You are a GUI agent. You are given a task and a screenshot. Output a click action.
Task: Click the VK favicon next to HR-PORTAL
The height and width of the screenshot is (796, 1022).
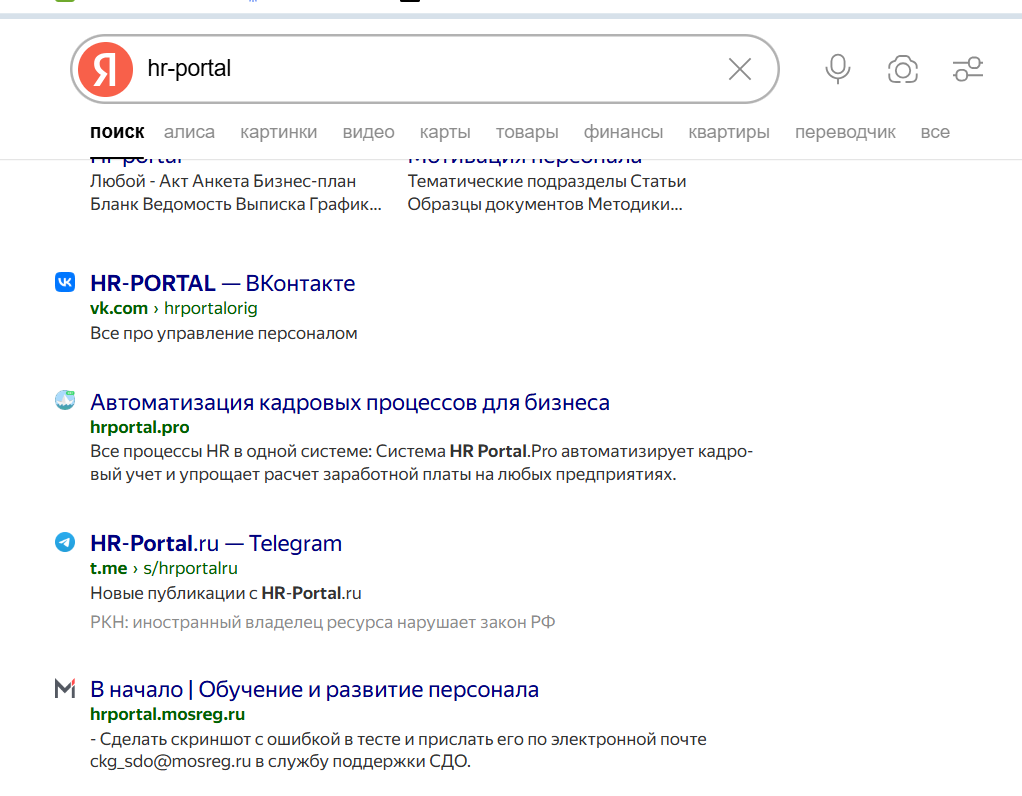tap(65, 282)
